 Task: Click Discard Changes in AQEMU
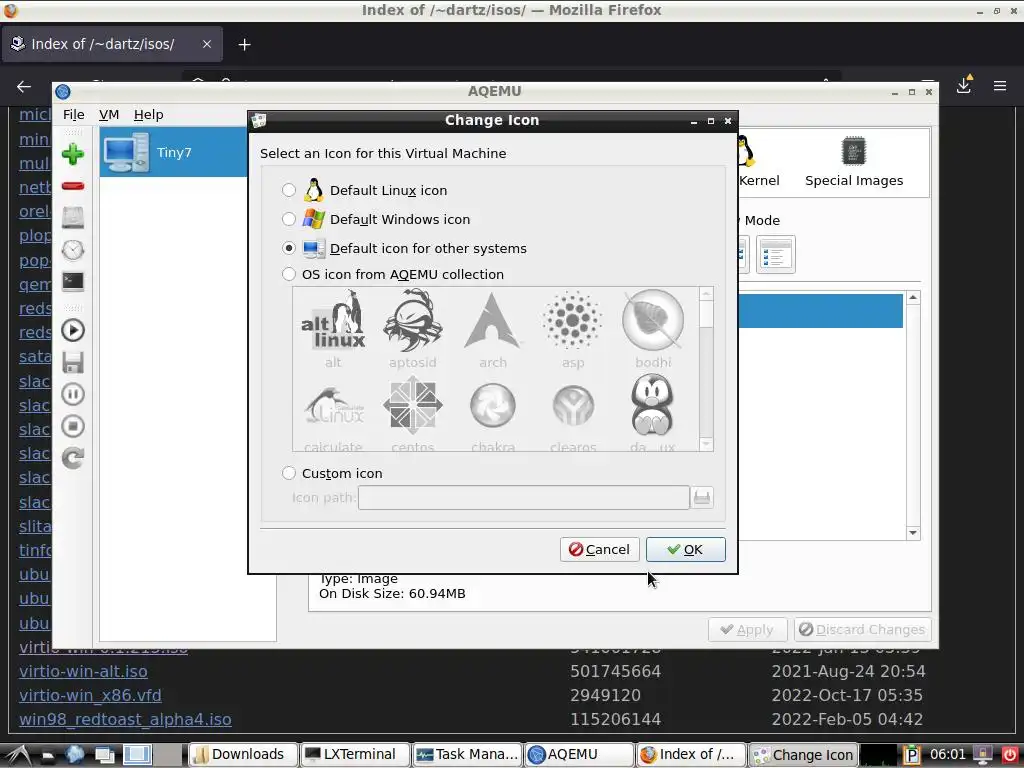click(862, 630)
